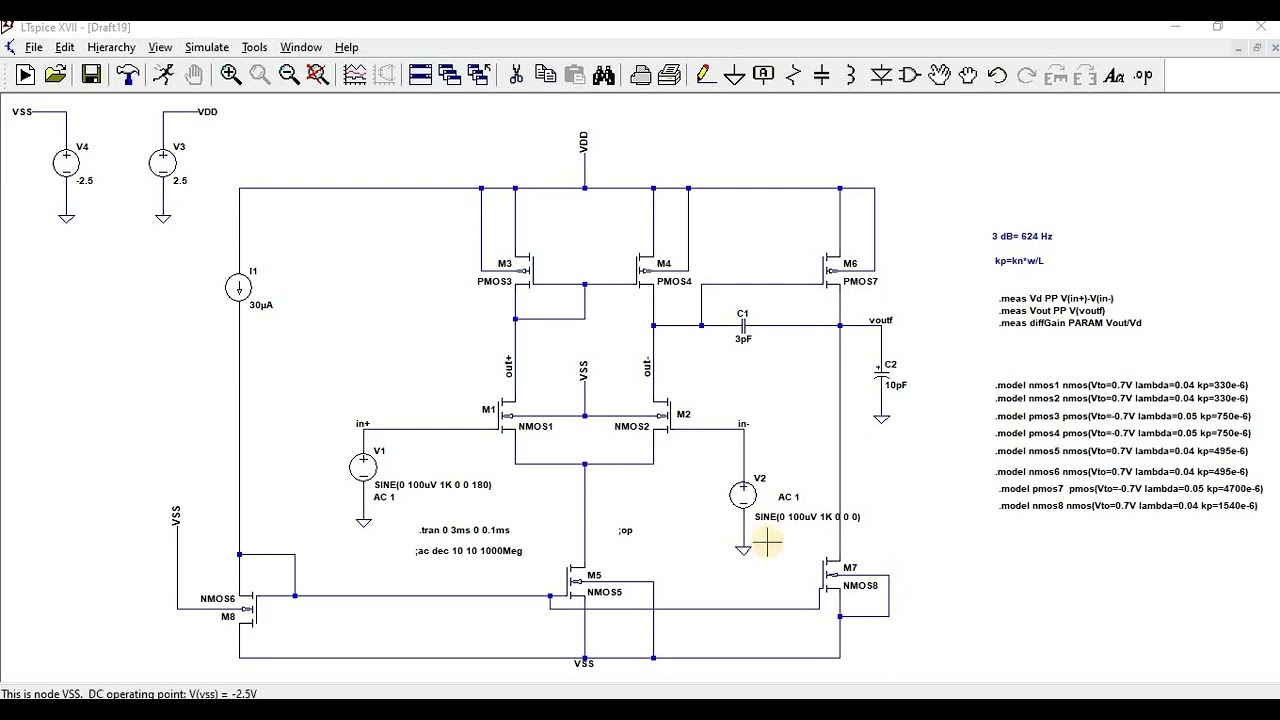1280x720 pixels.
Task: Open Find with the binoculars icon
Action: (x=603, y=75)
